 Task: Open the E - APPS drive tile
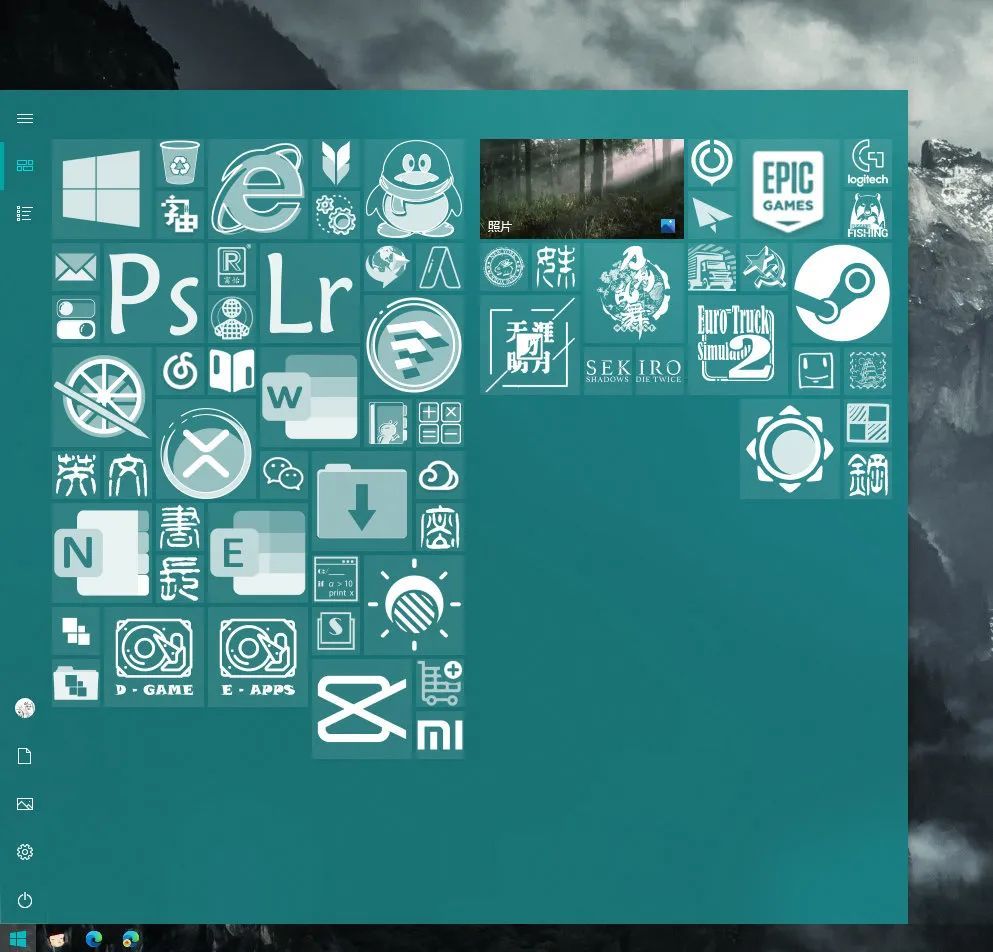coord(258,657)
